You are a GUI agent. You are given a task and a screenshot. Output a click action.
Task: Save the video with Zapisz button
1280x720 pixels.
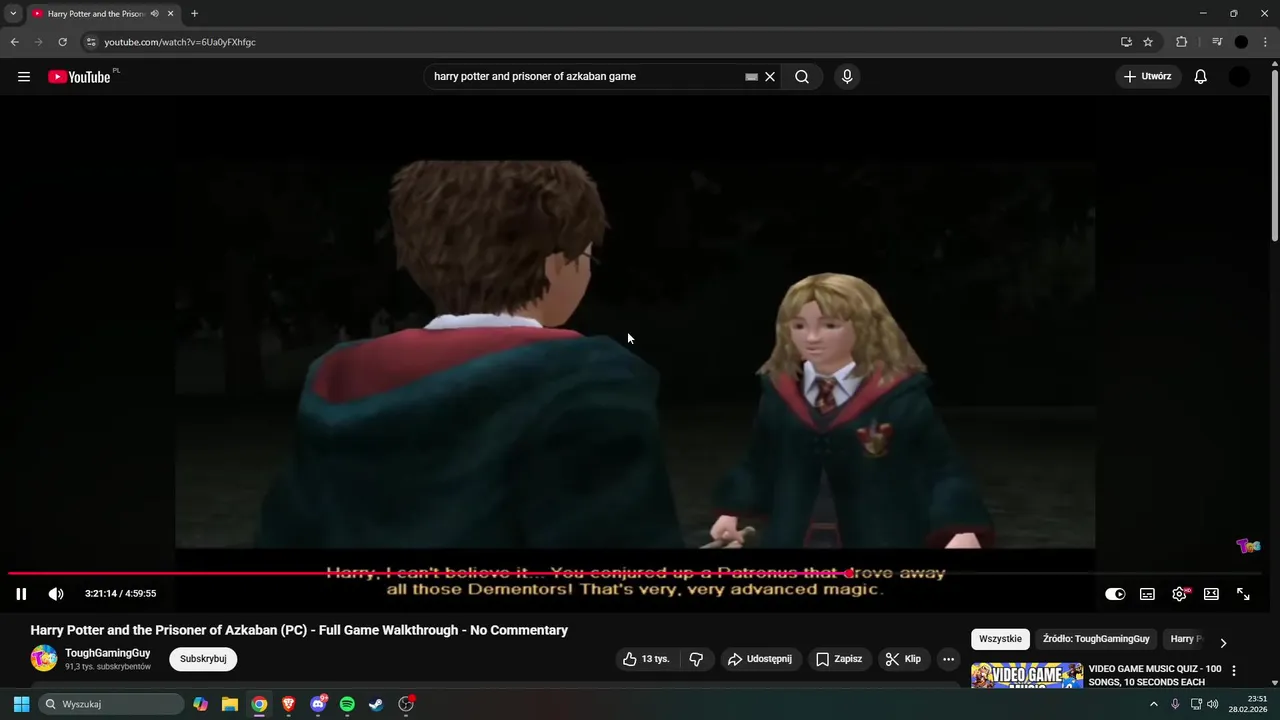coord(839,659)
